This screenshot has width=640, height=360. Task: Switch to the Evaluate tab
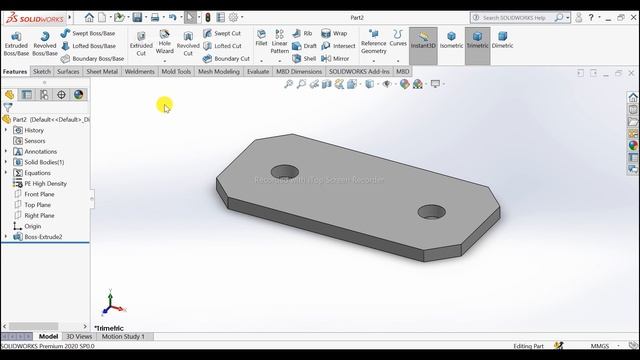coord(258,71)
